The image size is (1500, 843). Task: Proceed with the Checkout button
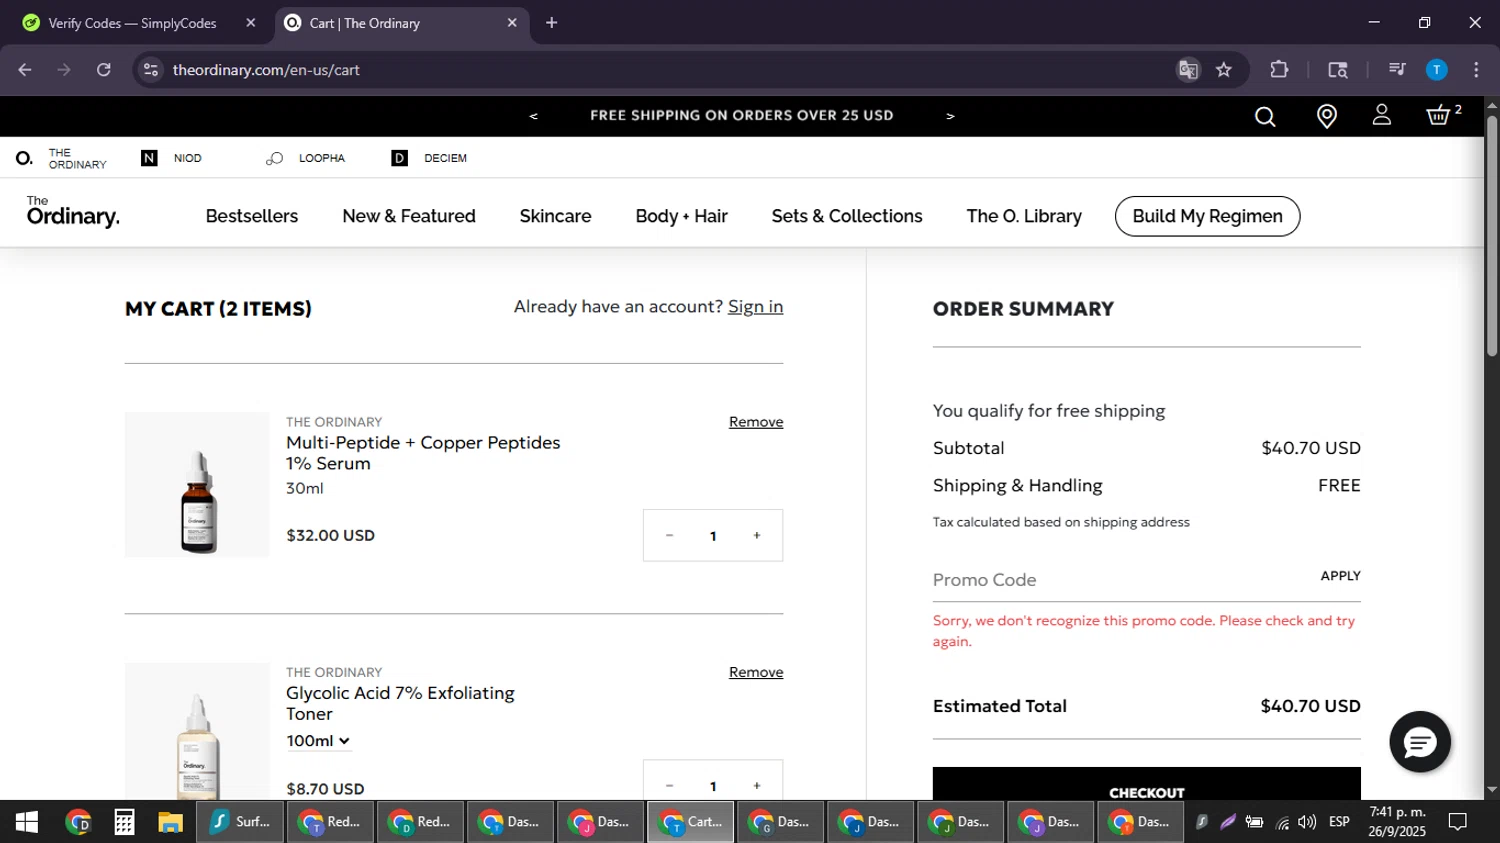coord(1146,784)
